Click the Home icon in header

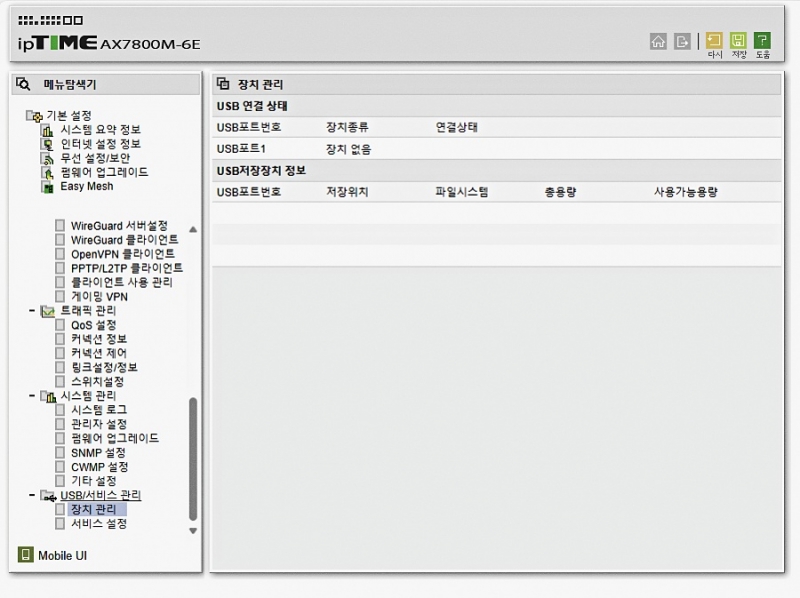pyautogui.click(x=658, y=41)
